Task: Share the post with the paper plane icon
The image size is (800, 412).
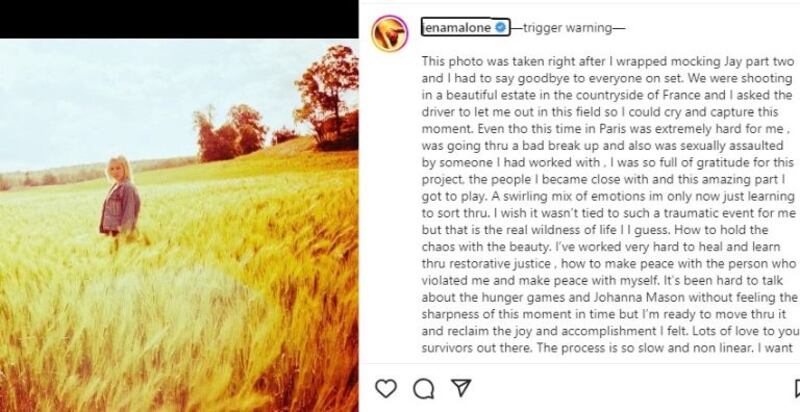Action: point(460,388)
